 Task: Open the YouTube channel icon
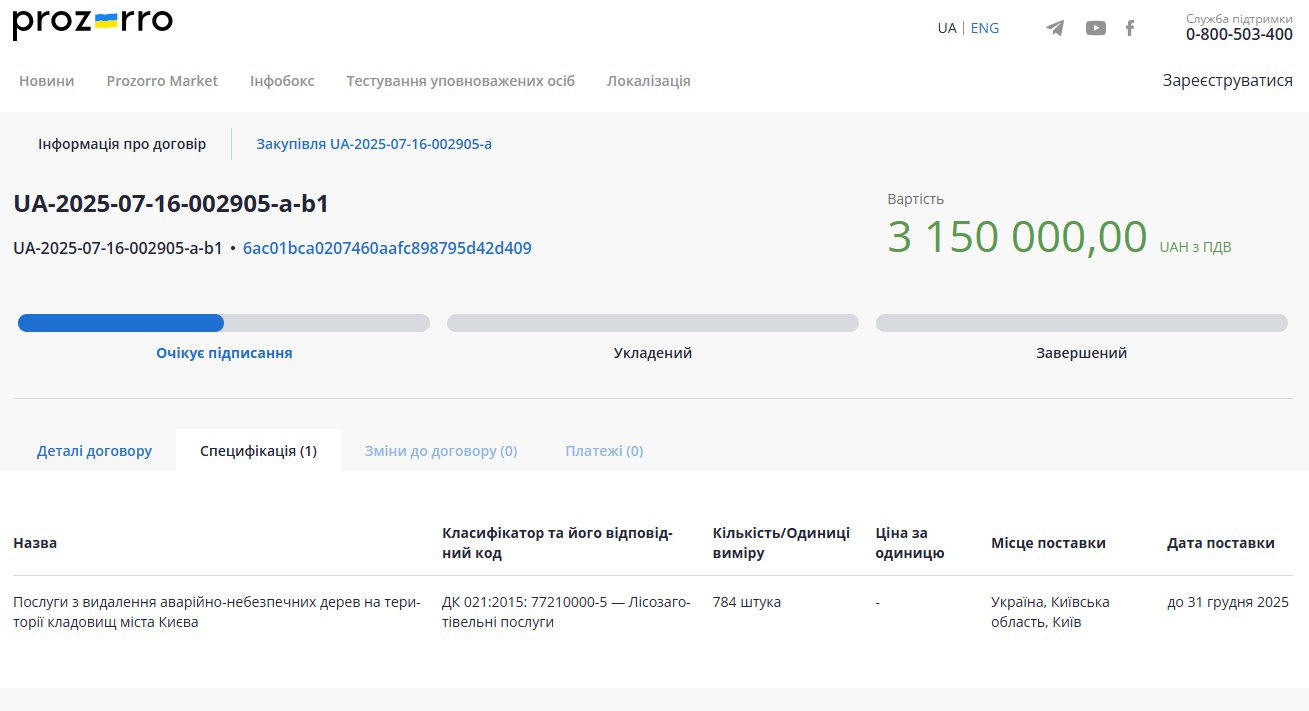coord(1096,28)
